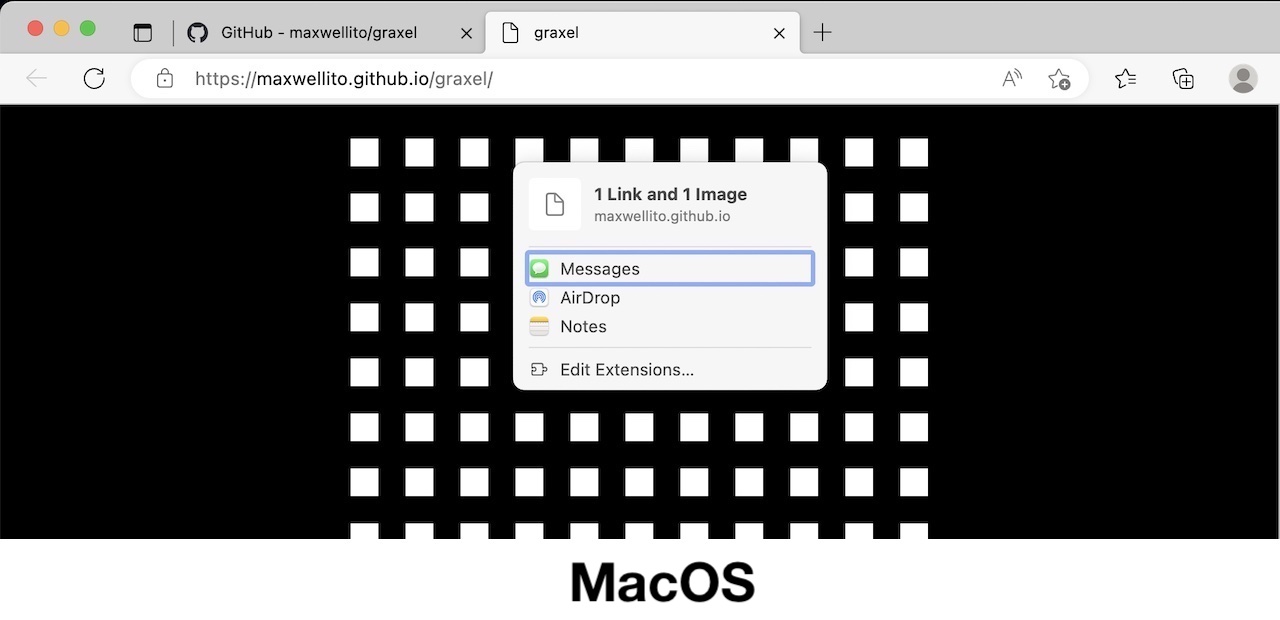Open the Favorites list icon
This screenshot has width=1280, height=620.
[x=1125, y=78]
